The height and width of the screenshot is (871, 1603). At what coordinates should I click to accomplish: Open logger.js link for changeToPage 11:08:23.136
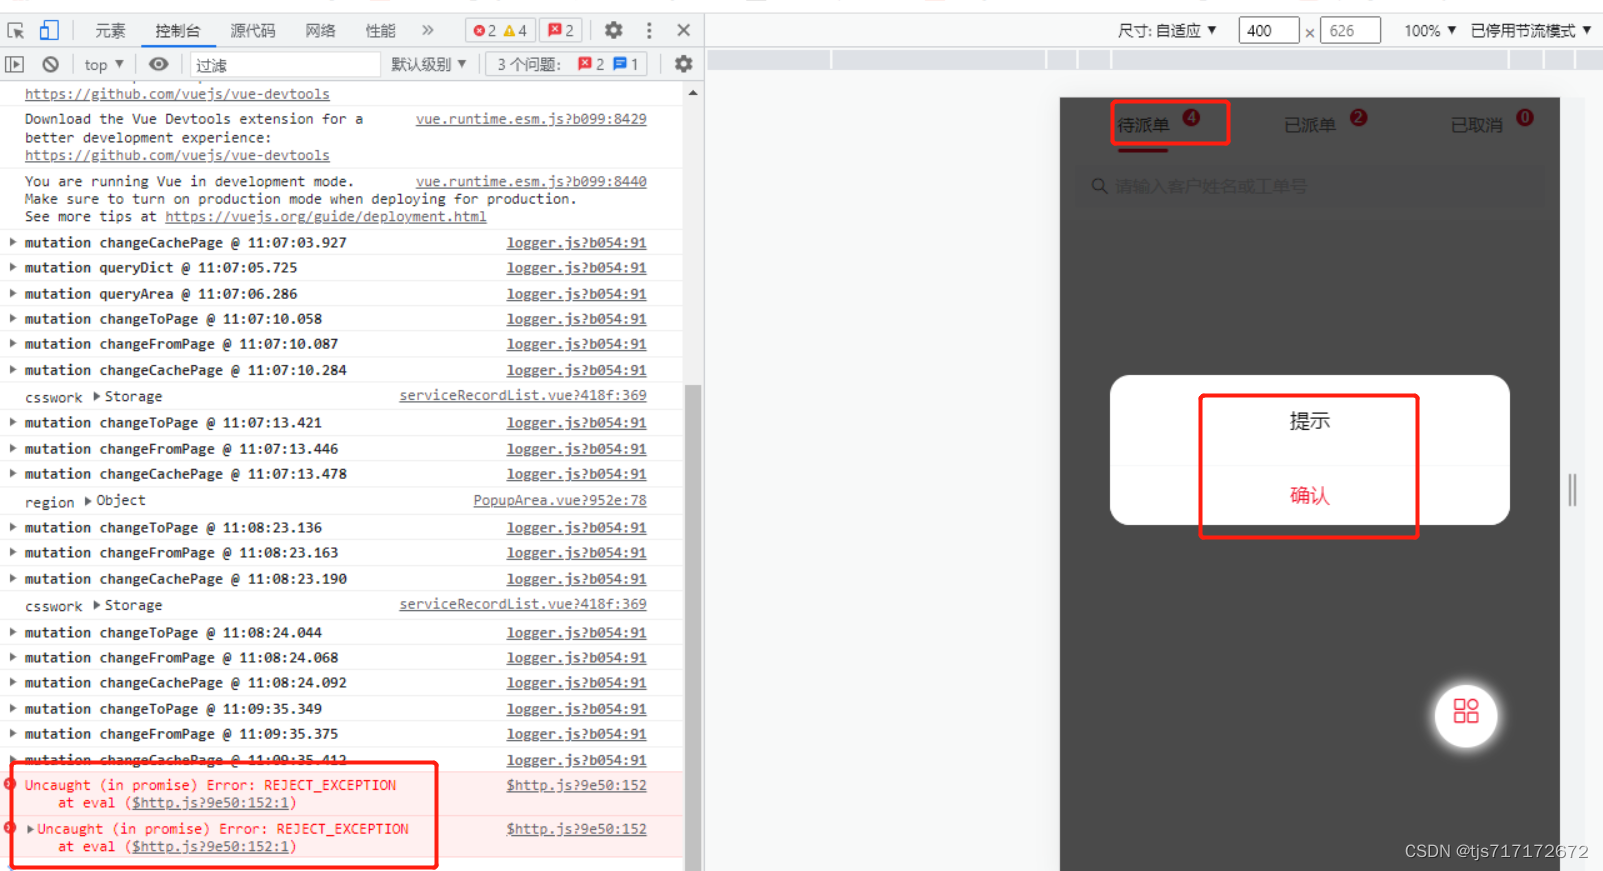point(577,528)
